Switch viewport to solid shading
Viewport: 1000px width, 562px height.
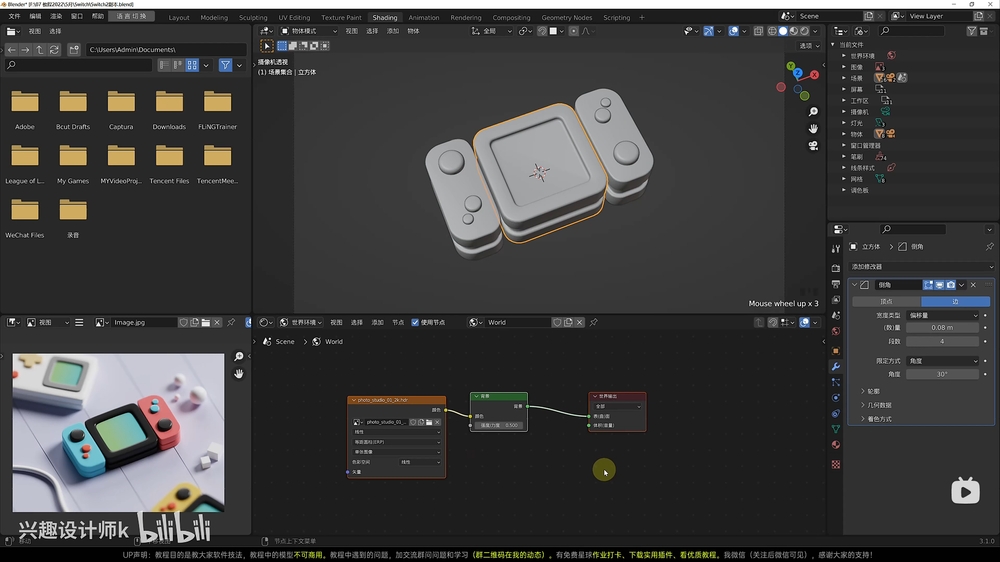[783, 31]
